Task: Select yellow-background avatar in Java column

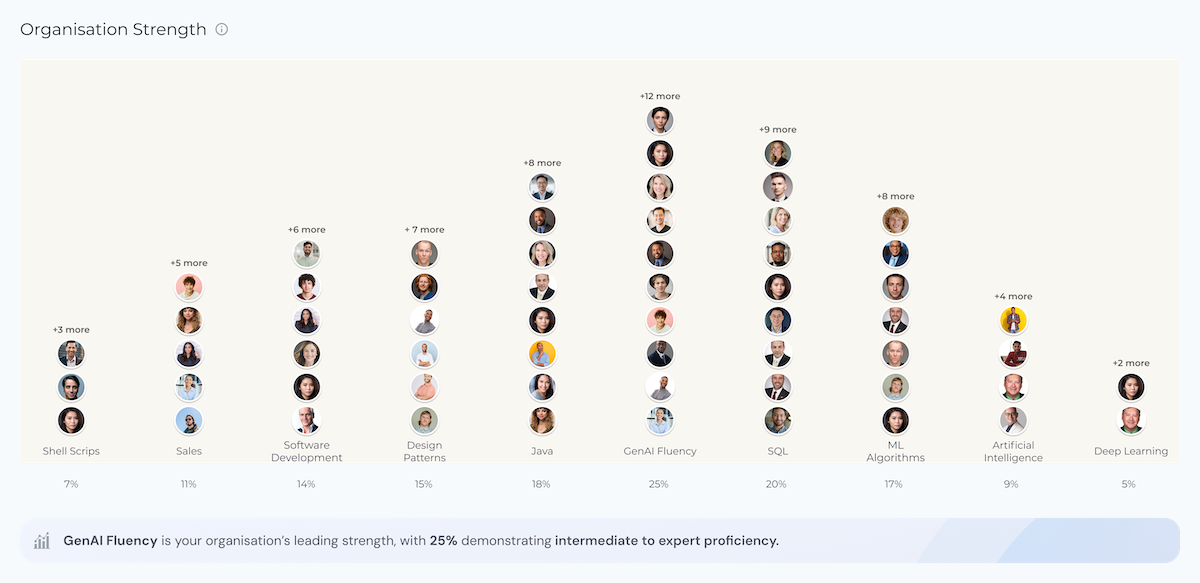Action: (x=542, y=354)
